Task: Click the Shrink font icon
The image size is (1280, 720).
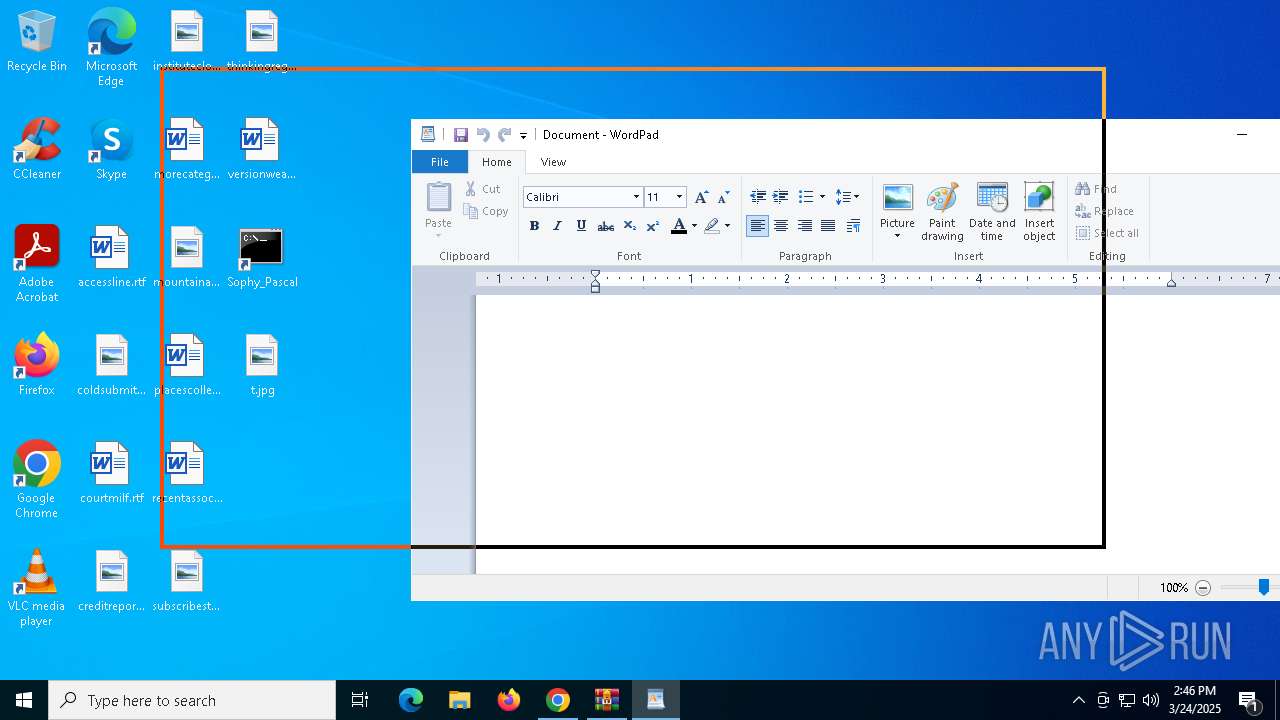Action: click(723, 197)
